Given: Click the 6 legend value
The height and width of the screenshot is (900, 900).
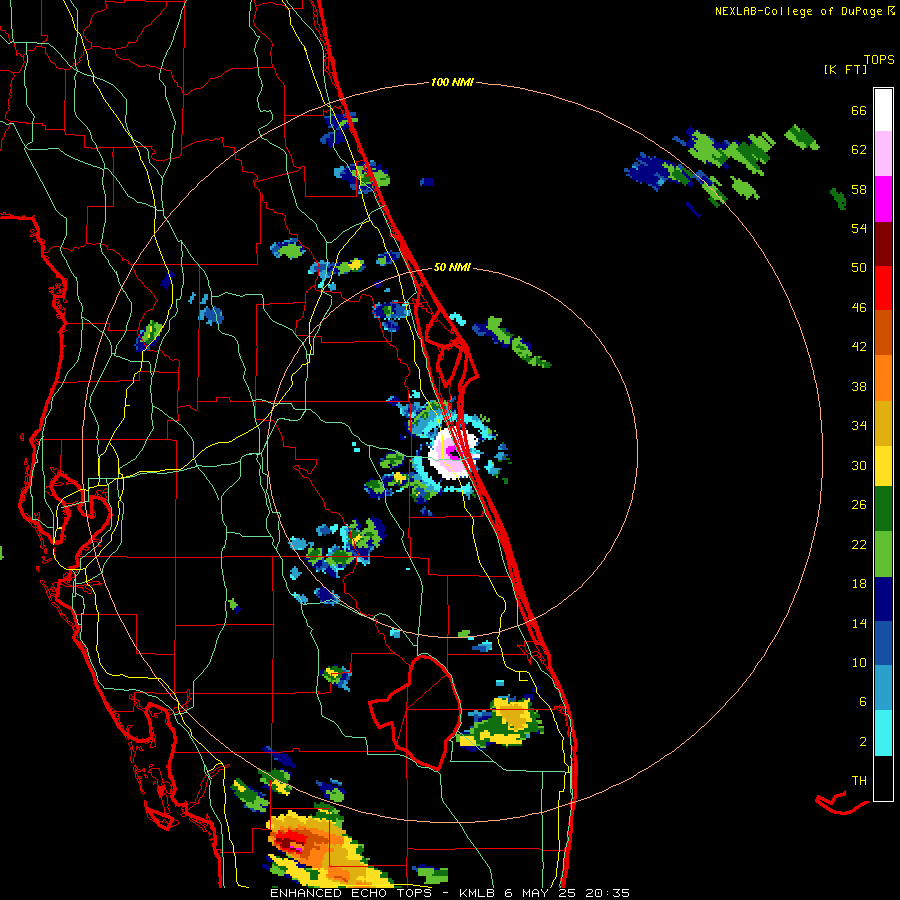Looking at the screenshot, I should click(863, 701).
